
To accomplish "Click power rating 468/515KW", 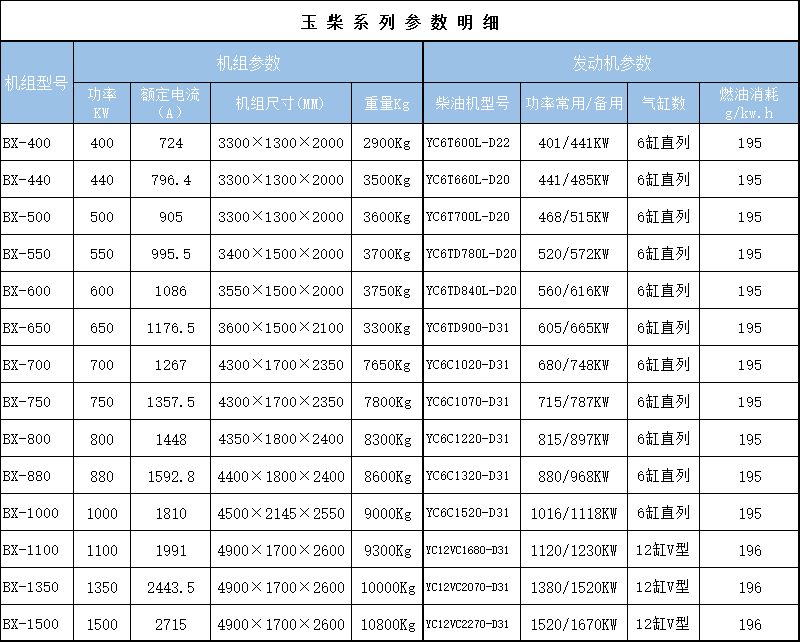I will [574, 217].
